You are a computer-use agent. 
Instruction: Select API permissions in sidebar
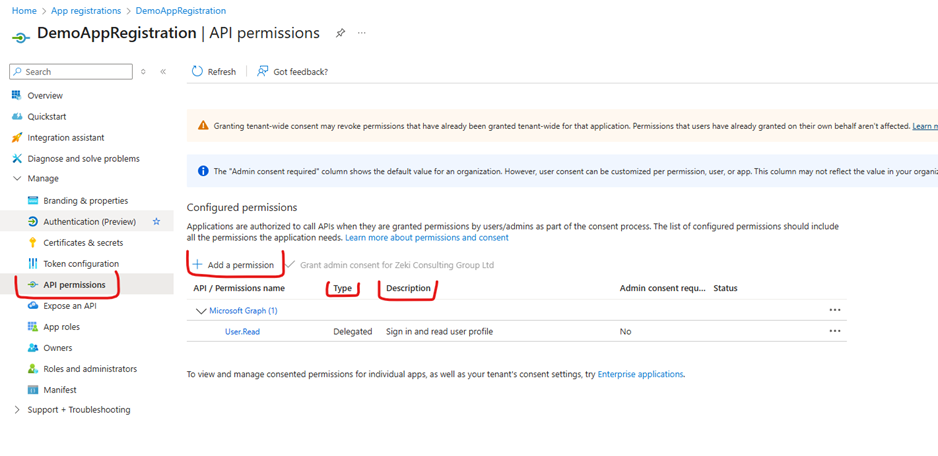pos(73,285)
